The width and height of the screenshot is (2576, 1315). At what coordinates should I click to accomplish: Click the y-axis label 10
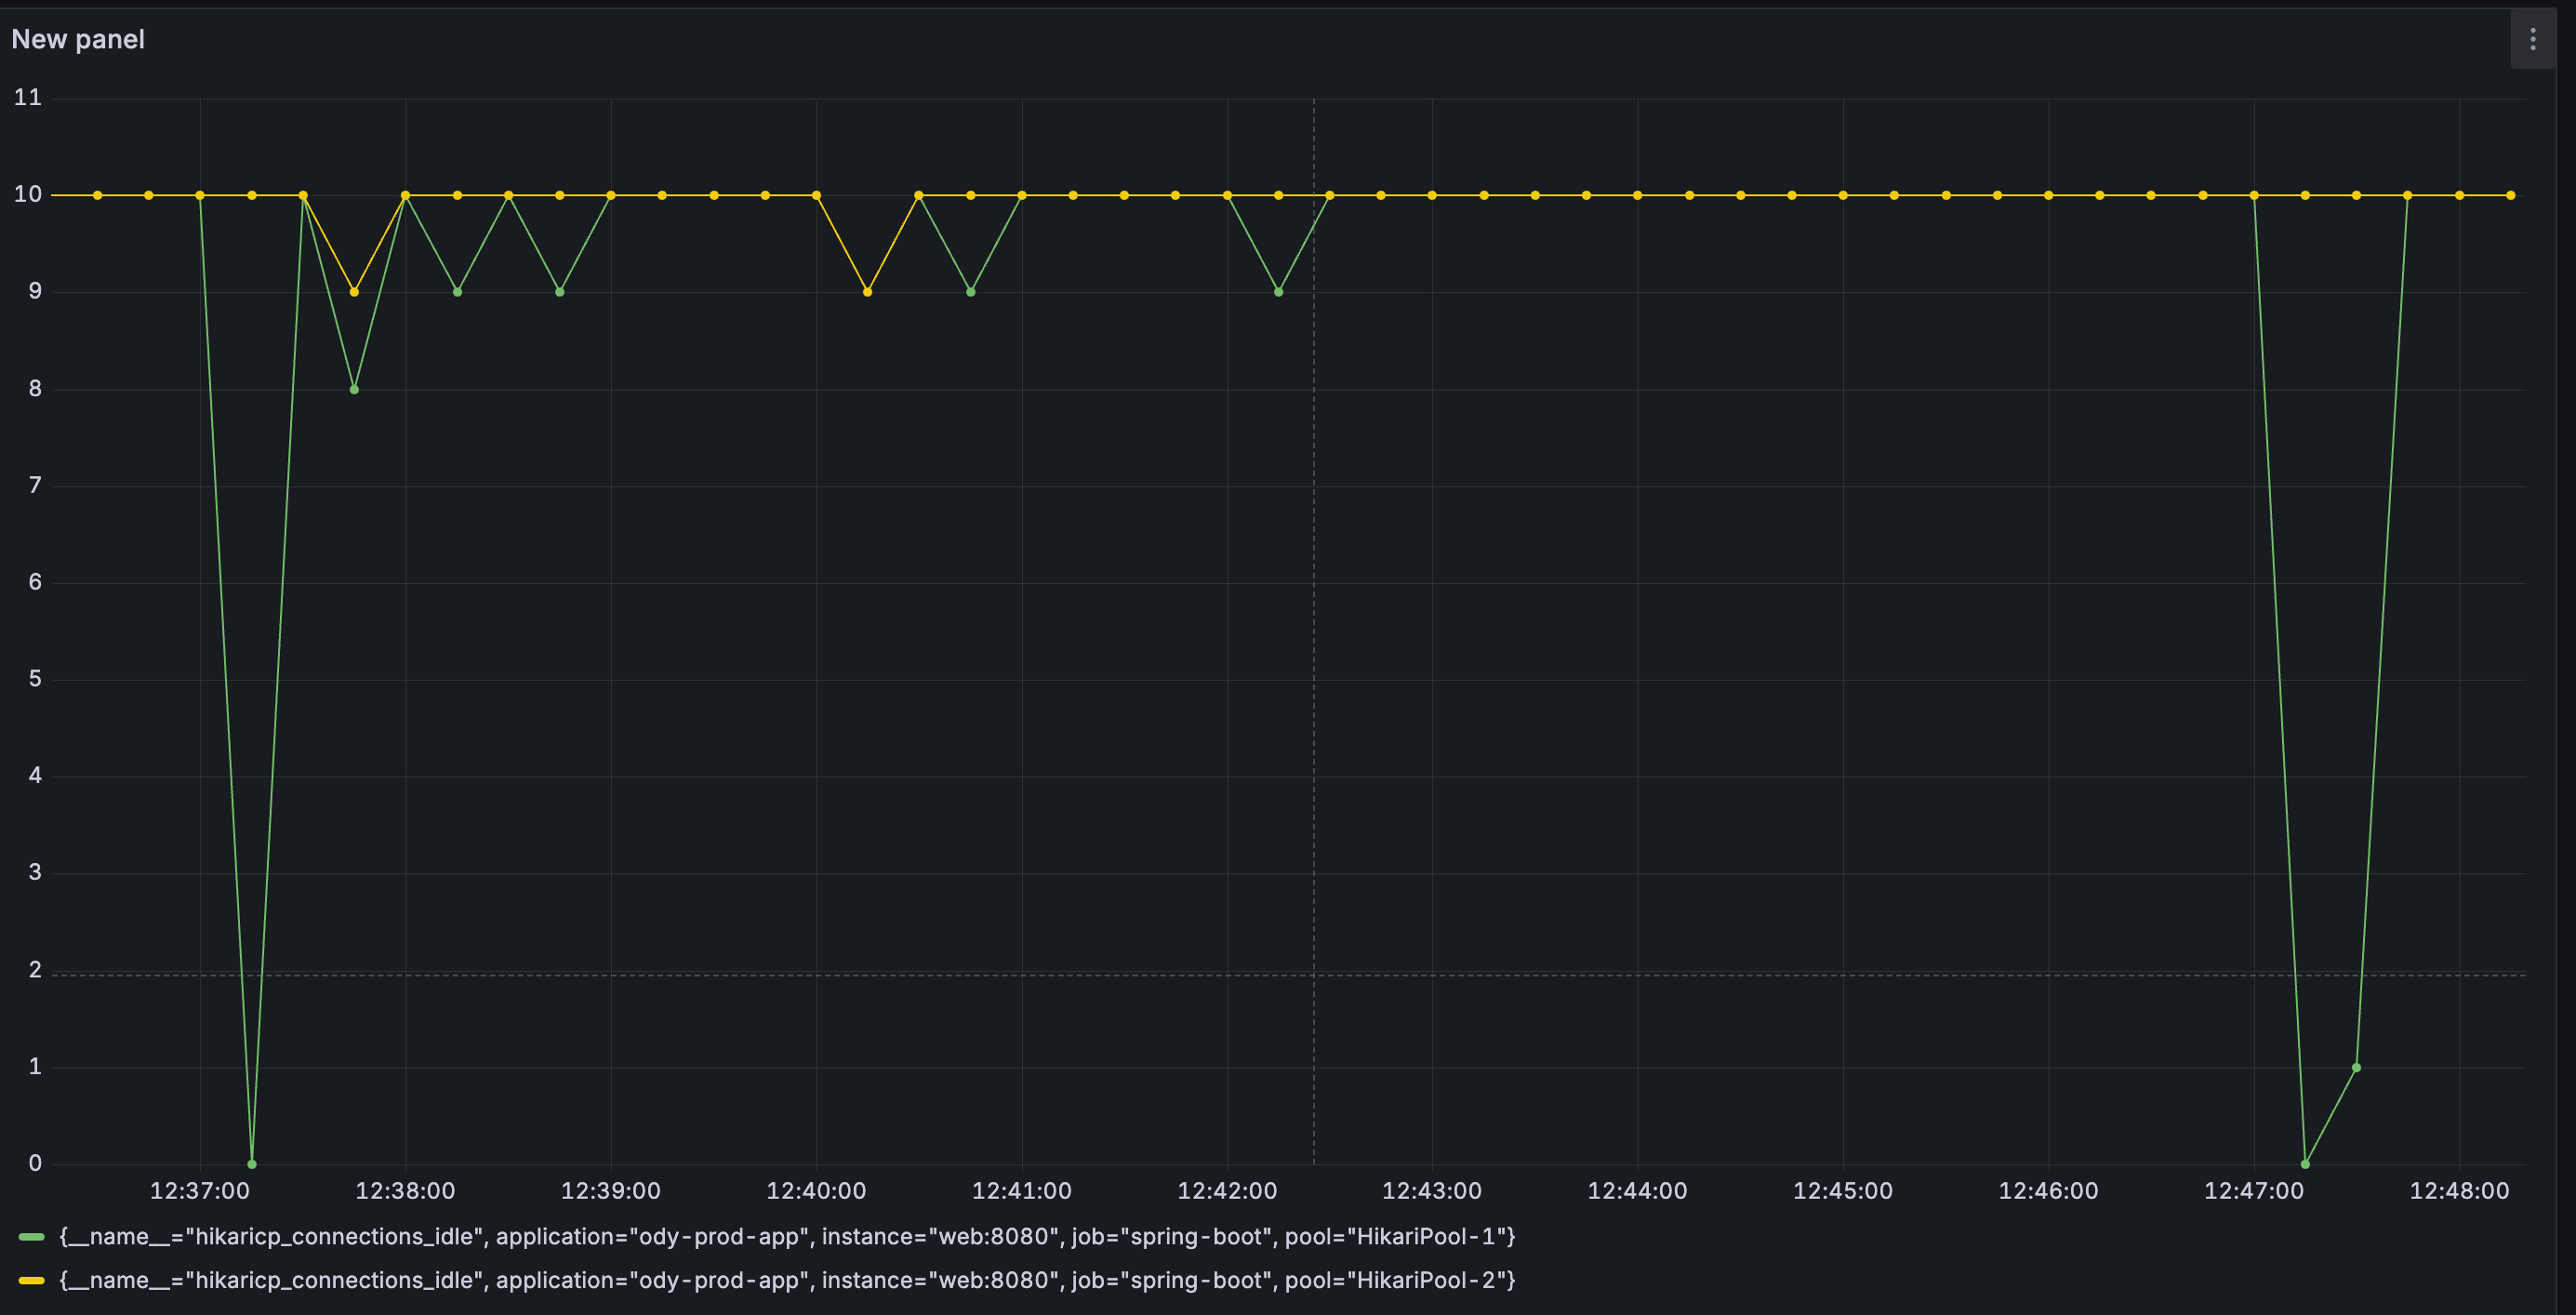coord(28,195)
